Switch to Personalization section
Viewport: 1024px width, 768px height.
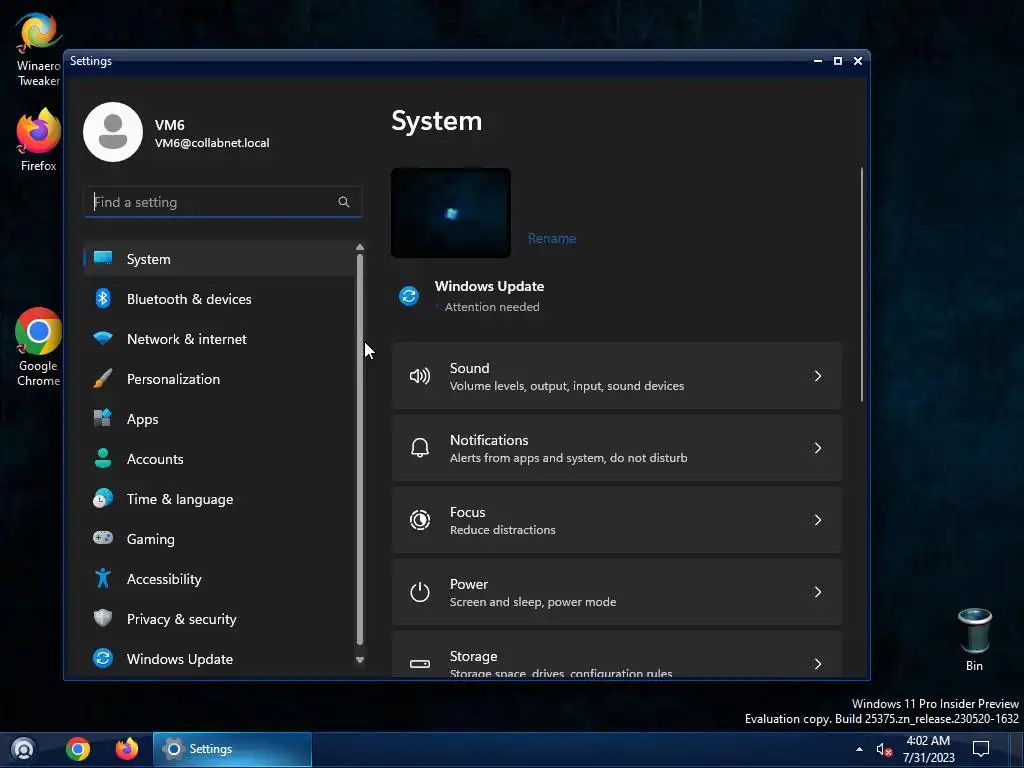[219, 379]
